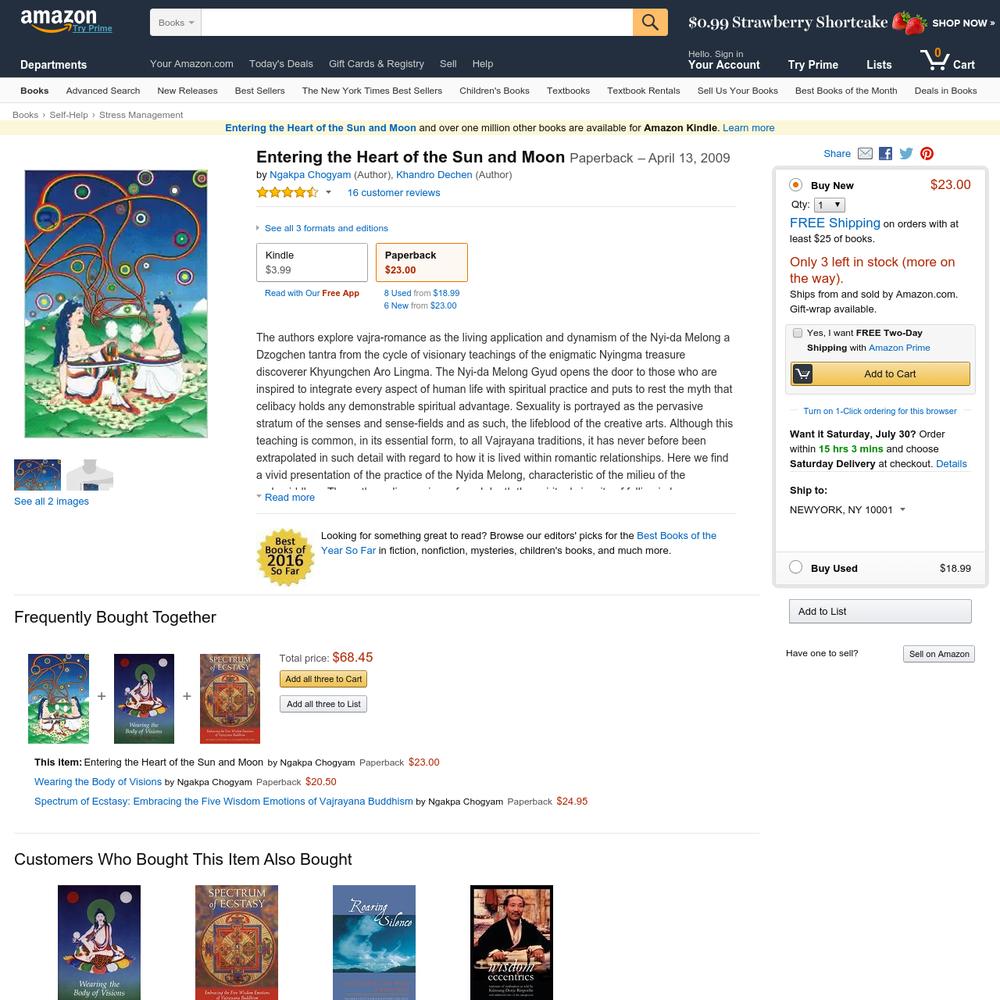Screen dimensions: 1000x1000
Task: Pin this book on Pinterest
Action: pyautogui.click(x=927, y=154)
